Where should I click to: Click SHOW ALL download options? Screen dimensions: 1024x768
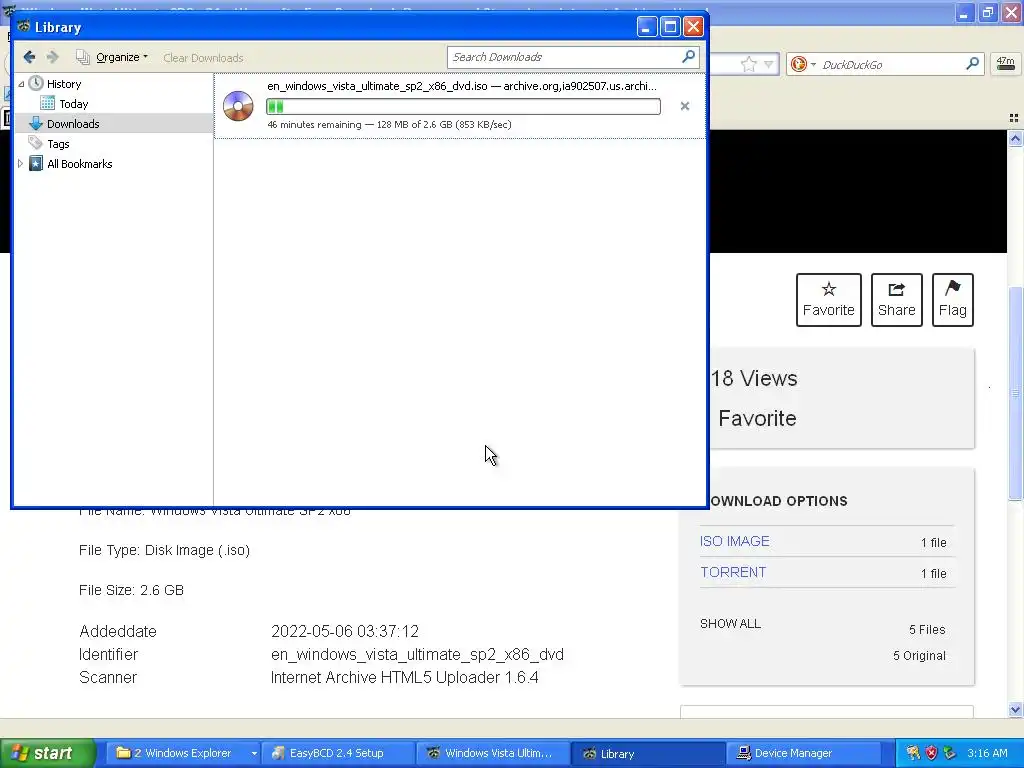pyautogui.click(x=730, y=624)
